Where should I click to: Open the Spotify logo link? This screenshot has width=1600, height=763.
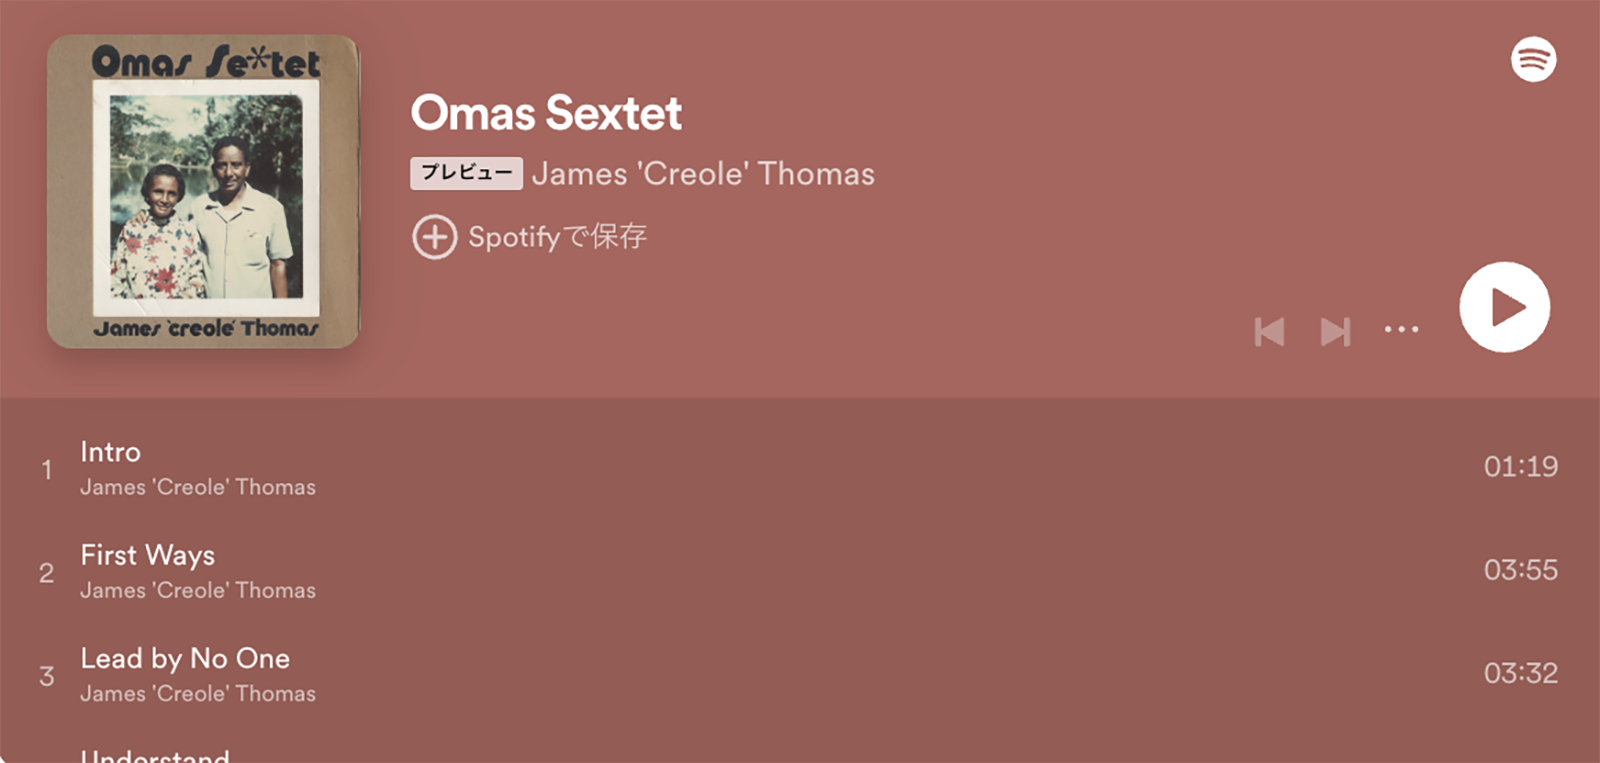click(x=1533, y=59)
